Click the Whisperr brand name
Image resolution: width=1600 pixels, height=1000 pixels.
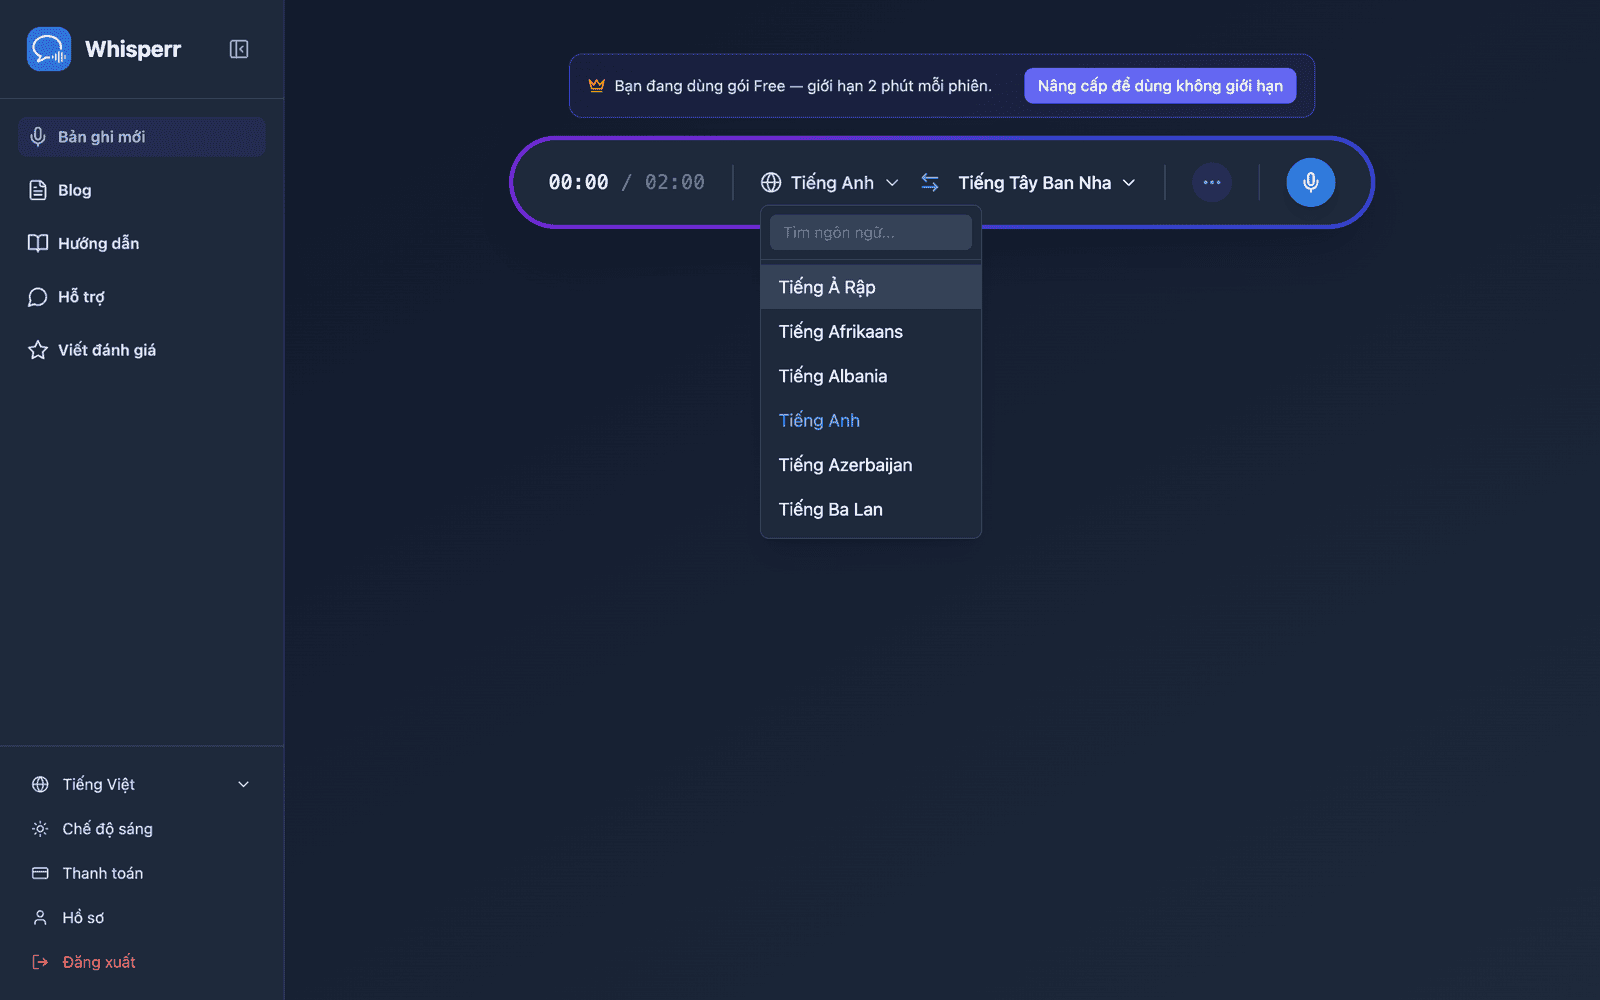(133, 49)
